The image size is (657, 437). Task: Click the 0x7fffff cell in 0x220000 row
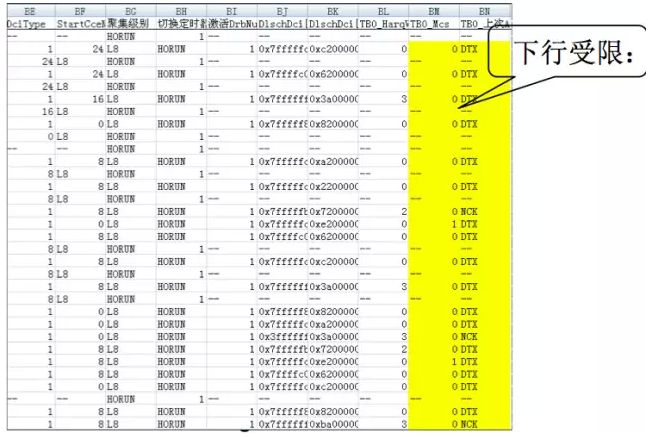pos(282,187)
